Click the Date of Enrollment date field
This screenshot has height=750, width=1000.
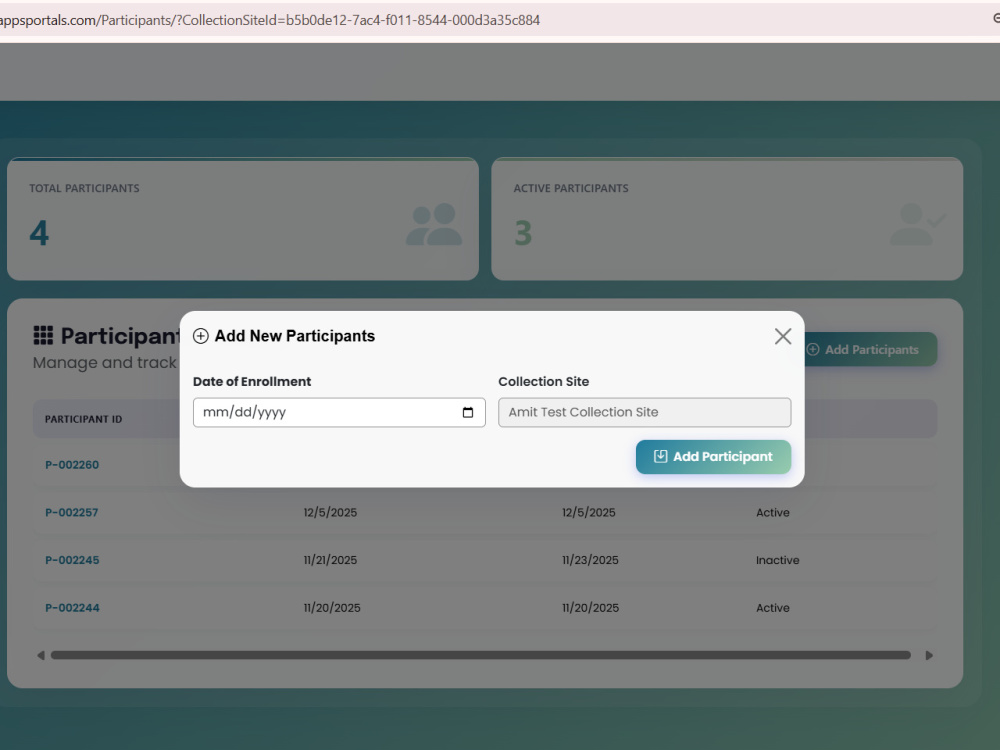[339, 413]
